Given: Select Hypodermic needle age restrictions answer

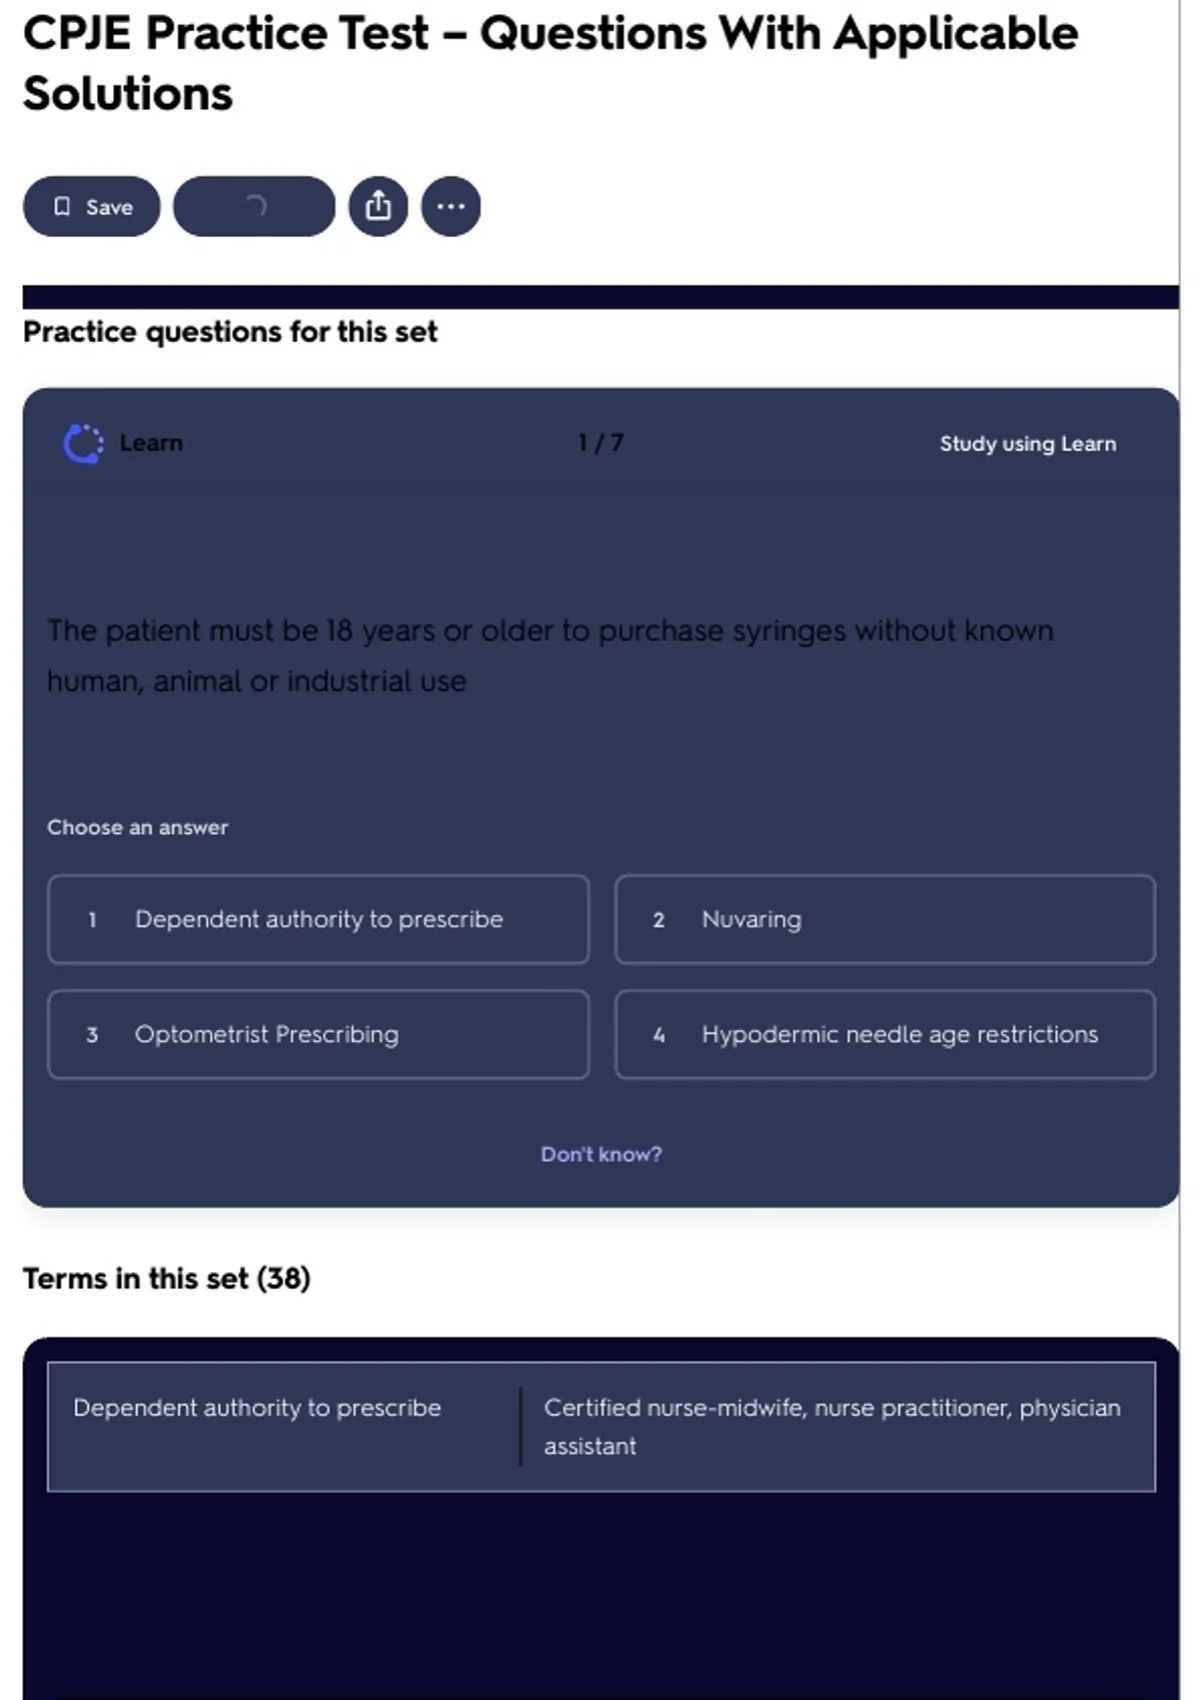Looking at the screenshot, I should click(885, 1035).
